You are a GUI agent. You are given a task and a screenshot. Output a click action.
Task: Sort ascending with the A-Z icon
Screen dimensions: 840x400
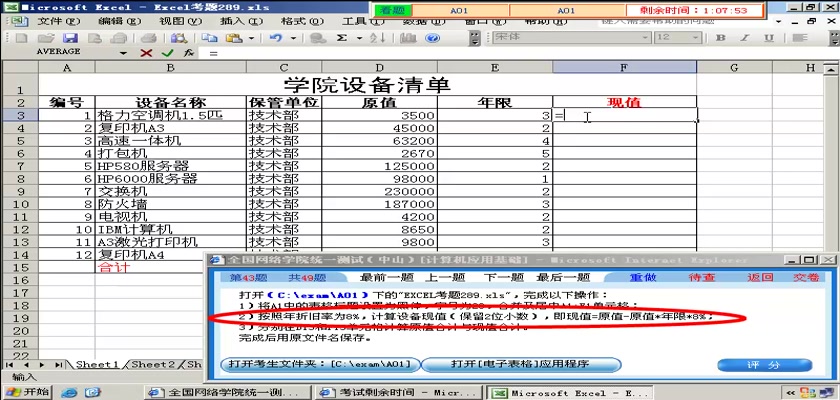tap(378, 38)
